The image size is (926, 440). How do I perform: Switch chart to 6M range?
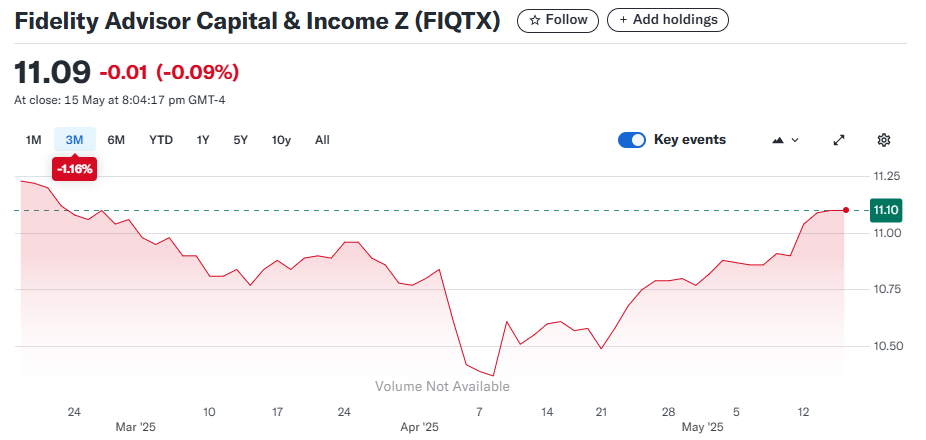(x=116, y=140)
